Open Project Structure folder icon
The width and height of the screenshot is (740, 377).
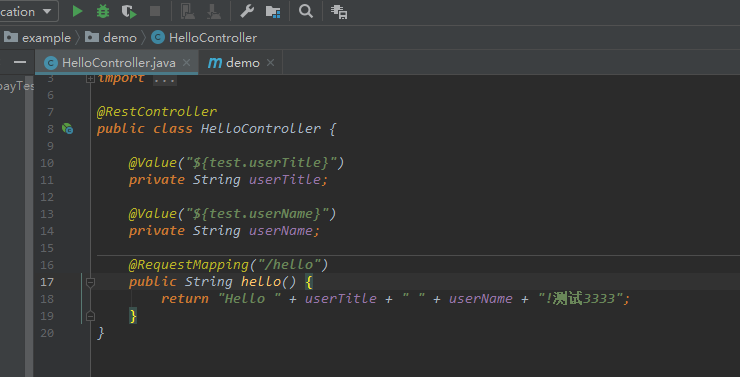point(273,12)
